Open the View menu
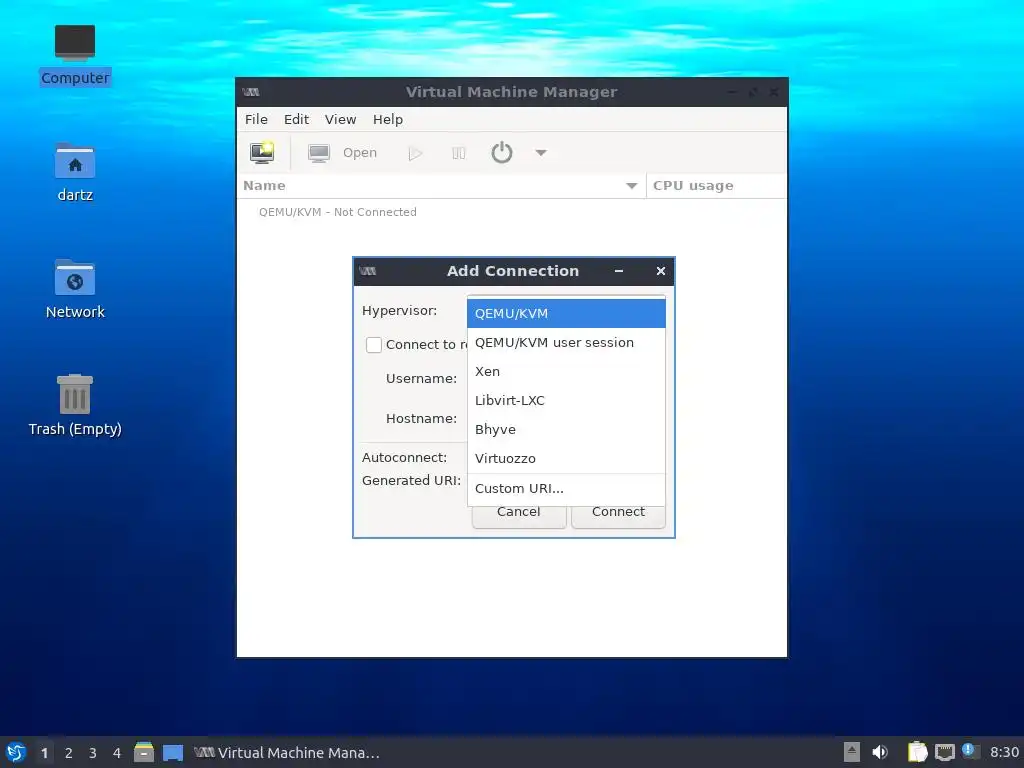 [340, 120]
